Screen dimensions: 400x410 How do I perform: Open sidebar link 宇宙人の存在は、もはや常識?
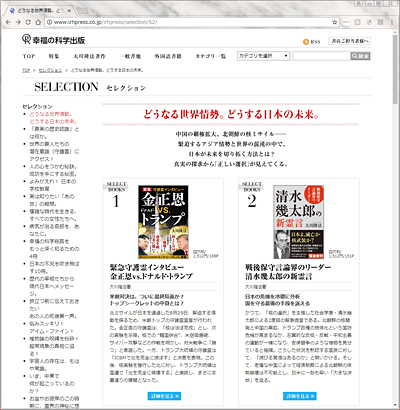54,365
